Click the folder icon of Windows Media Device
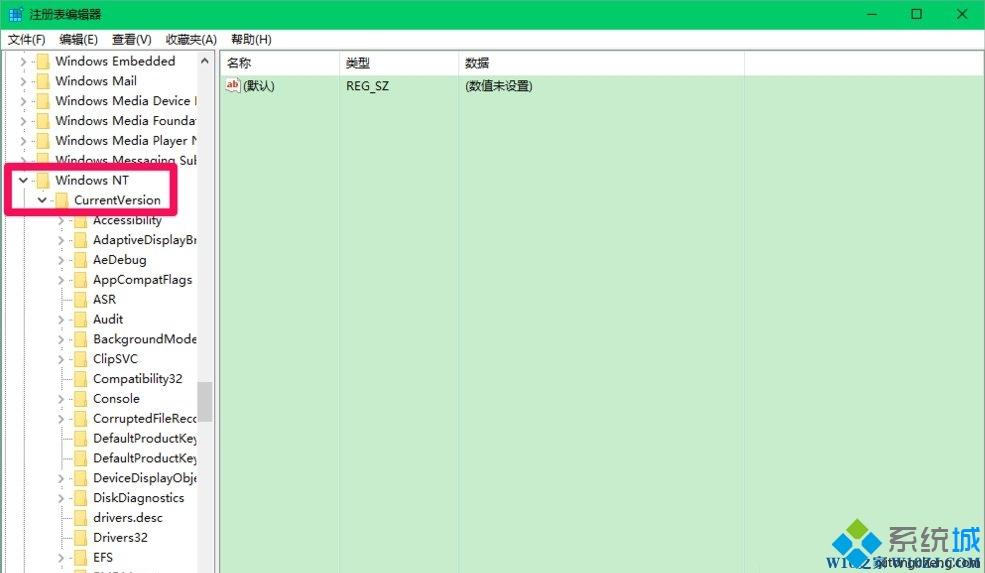The height and width of the screenshot is (573, 985). click(43, 101)
